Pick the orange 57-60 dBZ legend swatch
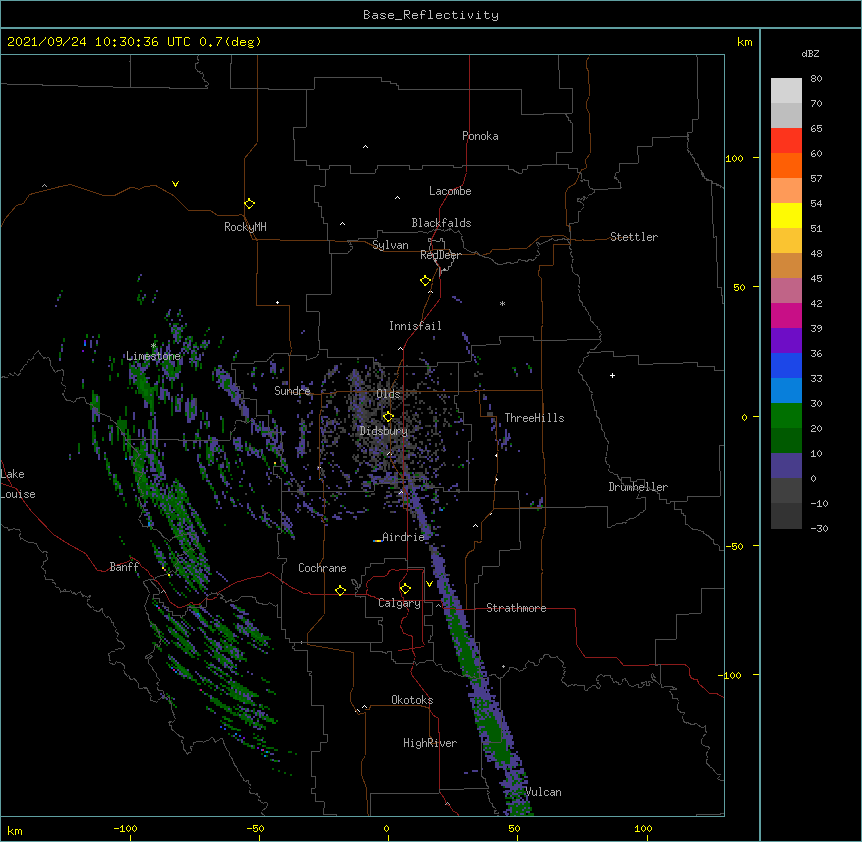This screenshot has height=842, width=862. (x=786, y=165)
